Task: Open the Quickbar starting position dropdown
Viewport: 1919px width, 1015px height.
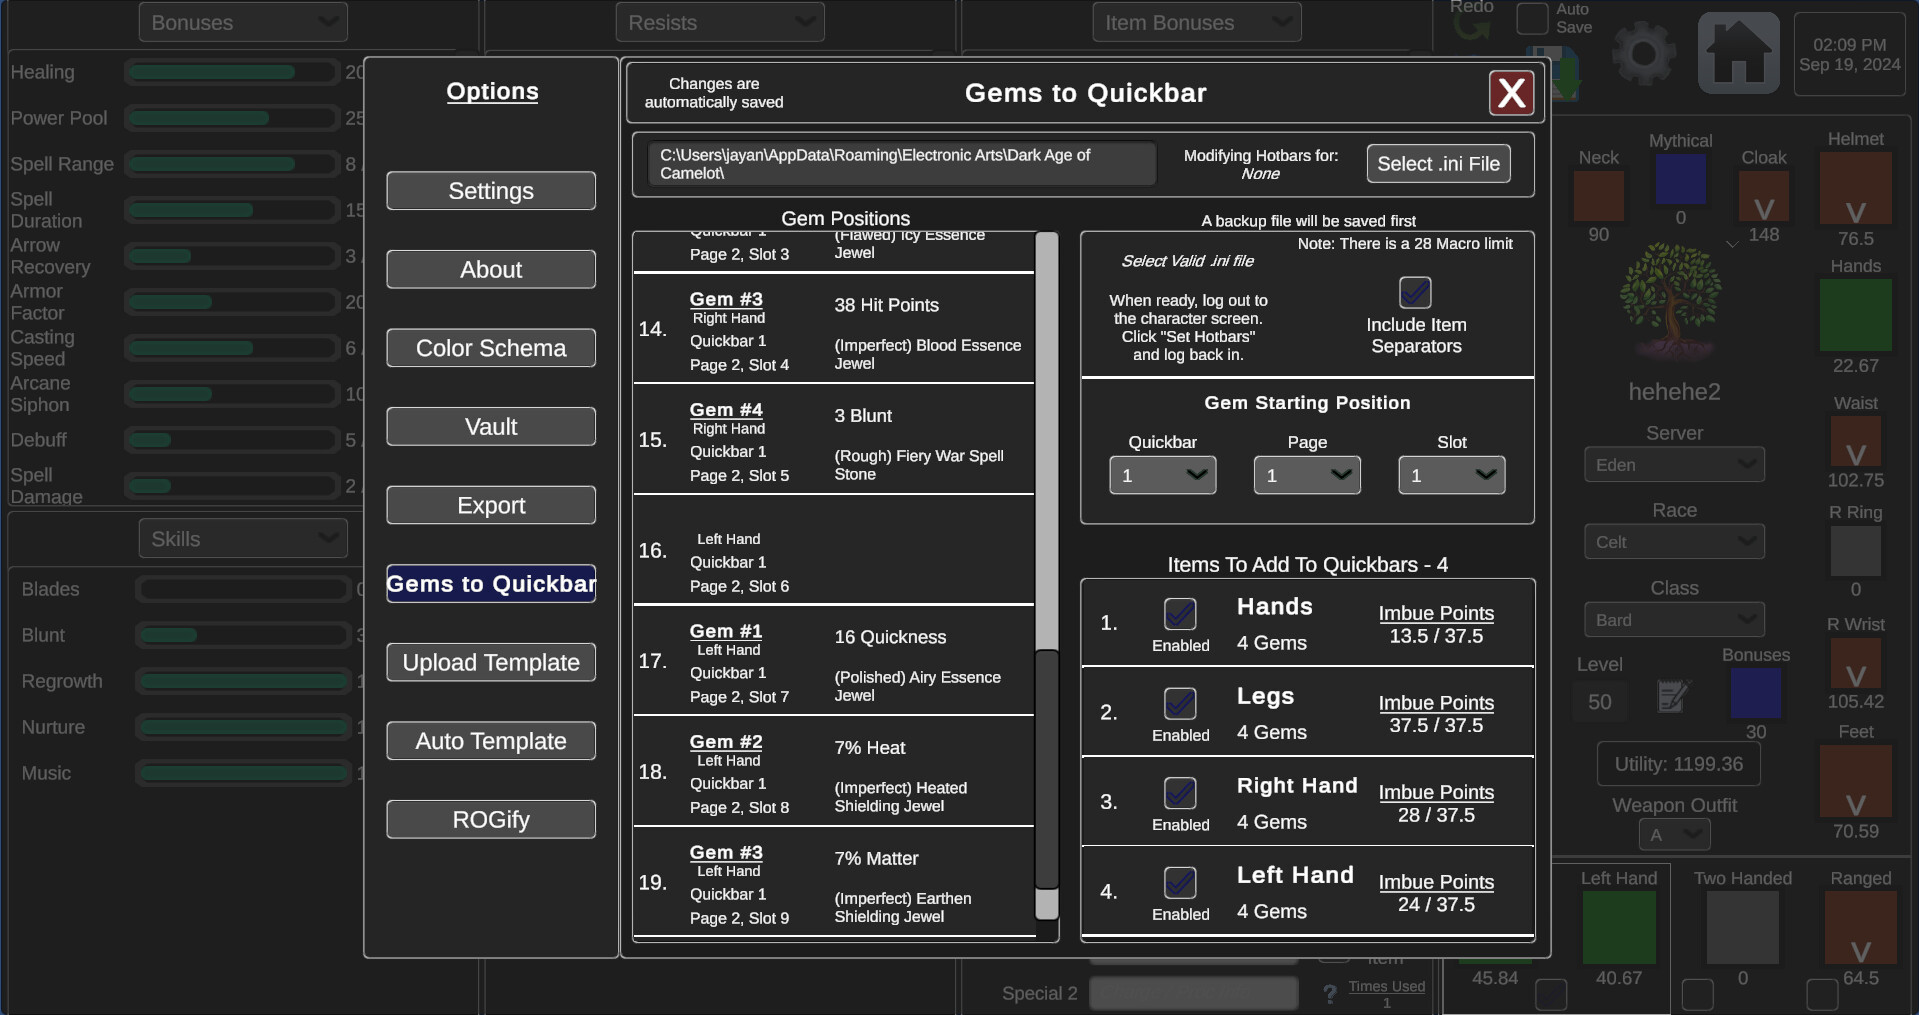Action: [x=1161, y=475]
